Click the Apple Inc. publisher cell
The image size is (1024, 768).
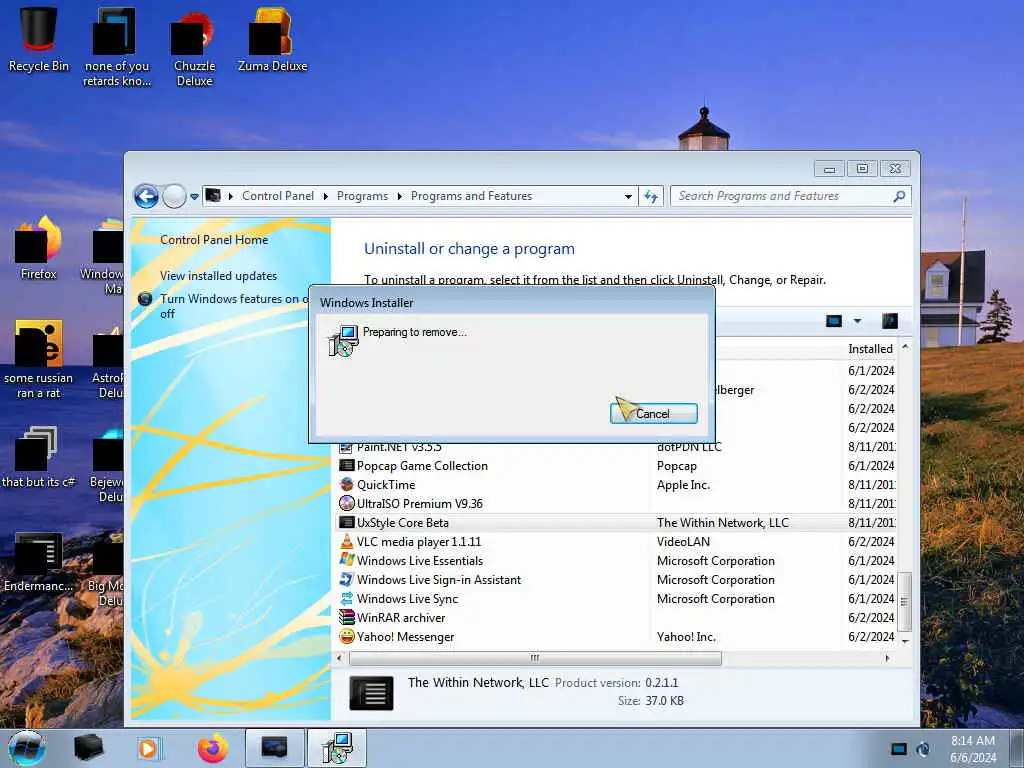coord(683,485)
